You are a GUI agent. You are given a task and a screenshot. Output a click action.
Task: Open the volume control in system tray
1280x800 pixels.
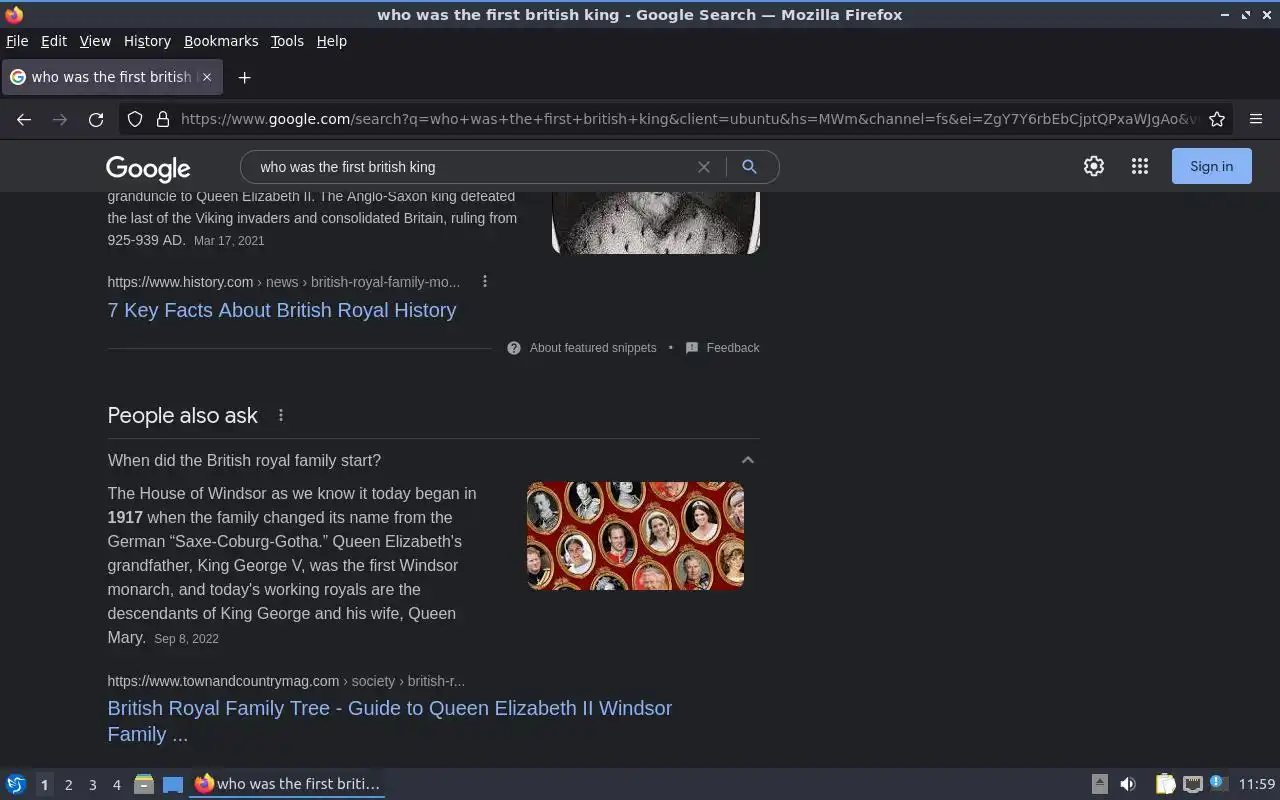pos(1128,784)
